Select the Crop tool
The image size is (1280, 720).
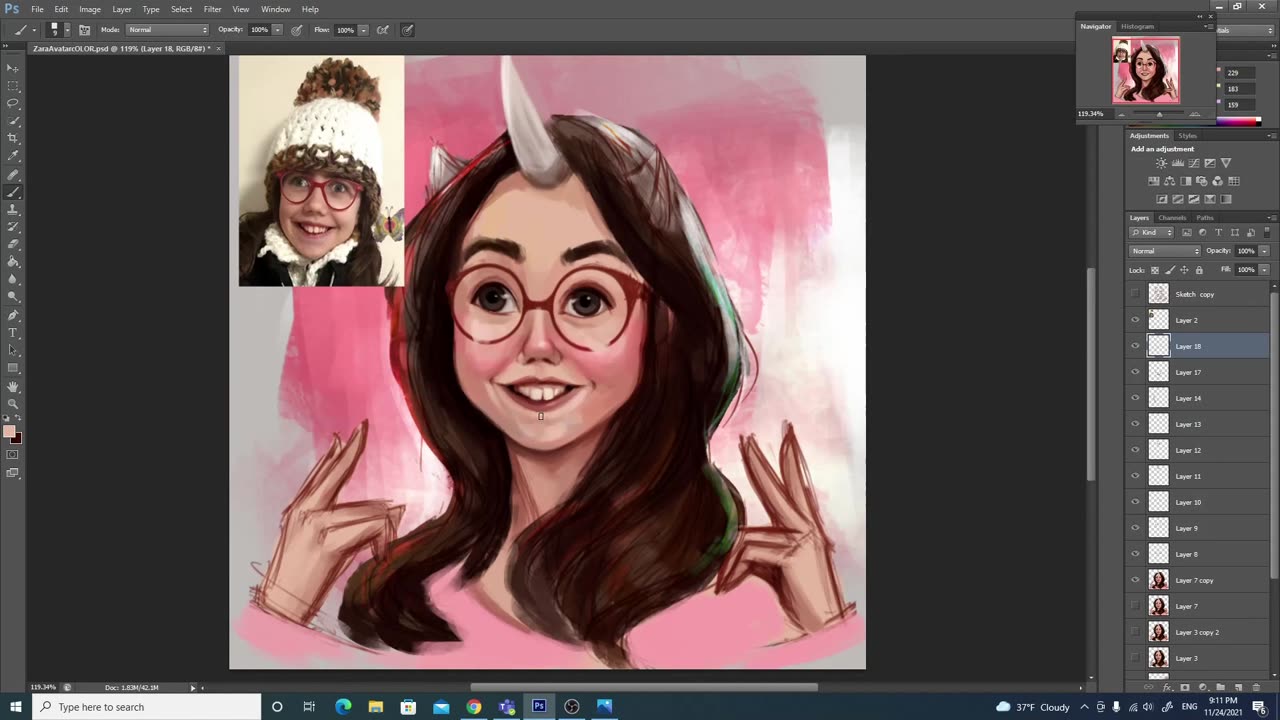point(13,138)
